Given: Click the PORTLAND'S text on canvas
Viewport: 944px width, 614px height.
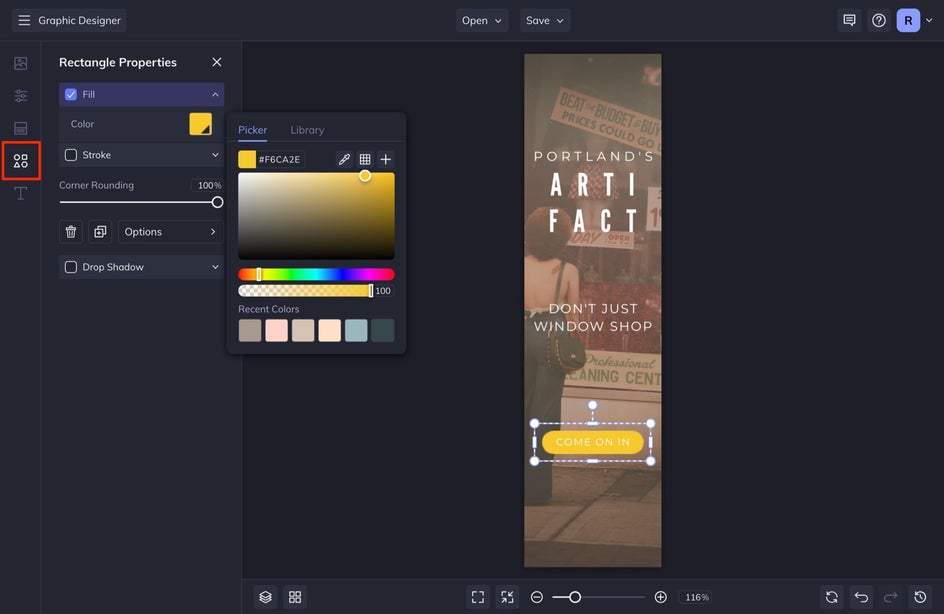Looking at the screenshot, I should [x=593, y=157].
